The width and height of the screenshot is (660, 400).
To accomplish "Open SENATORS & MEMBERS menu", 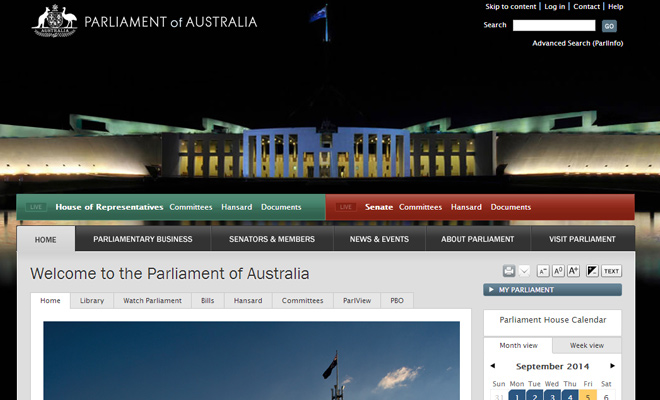I will (272, 239).
